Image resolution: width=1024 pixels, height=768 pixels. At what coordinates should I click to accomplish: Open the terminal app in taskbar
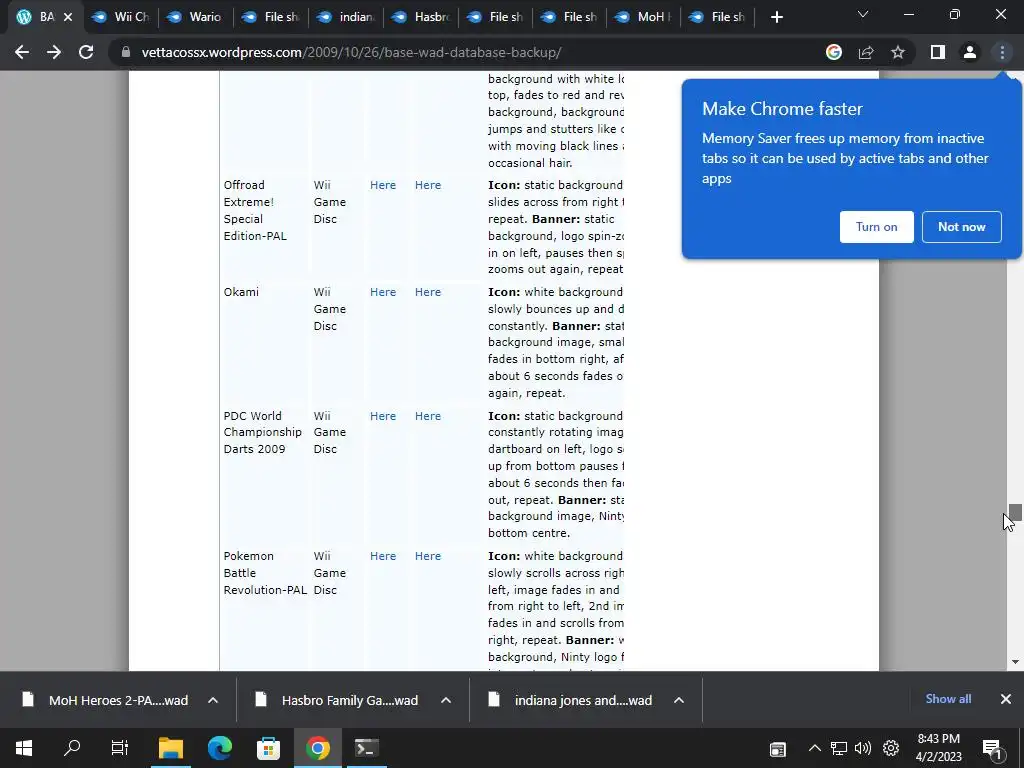(x=366, y=748)
